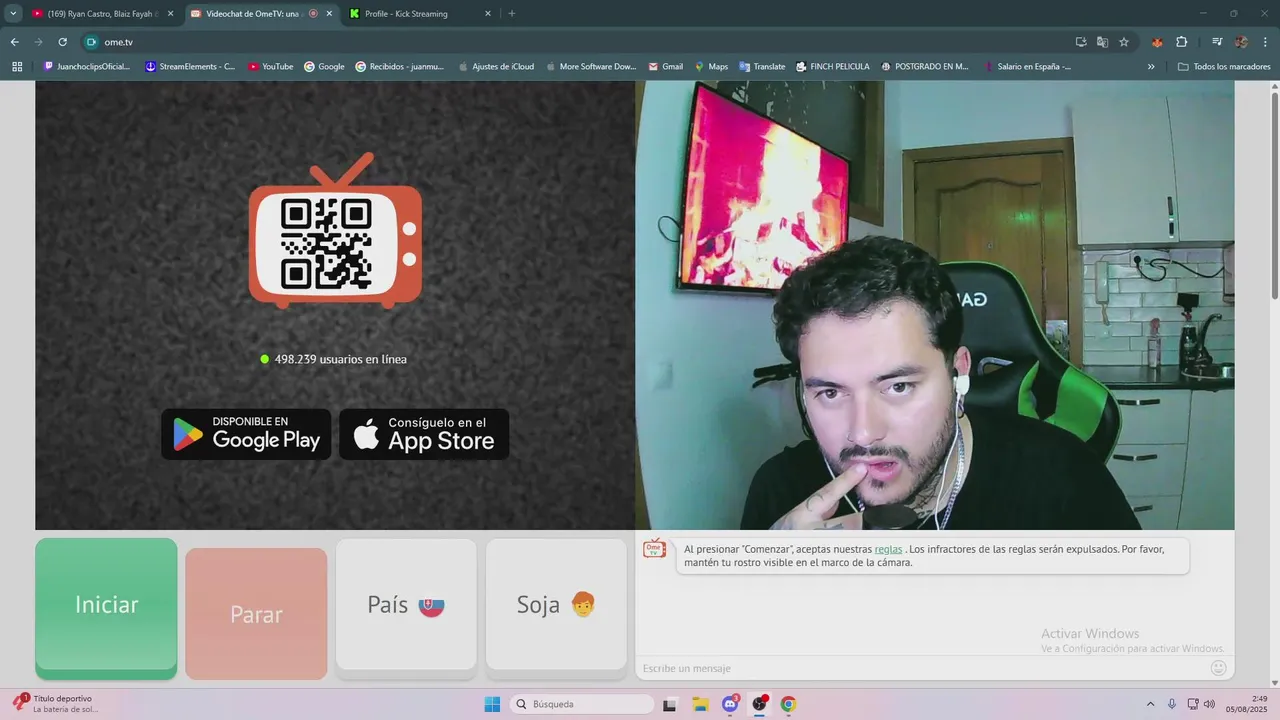
Task: Click the OmeTV avatar icon in chat
Action: click(x=654, y=549)
